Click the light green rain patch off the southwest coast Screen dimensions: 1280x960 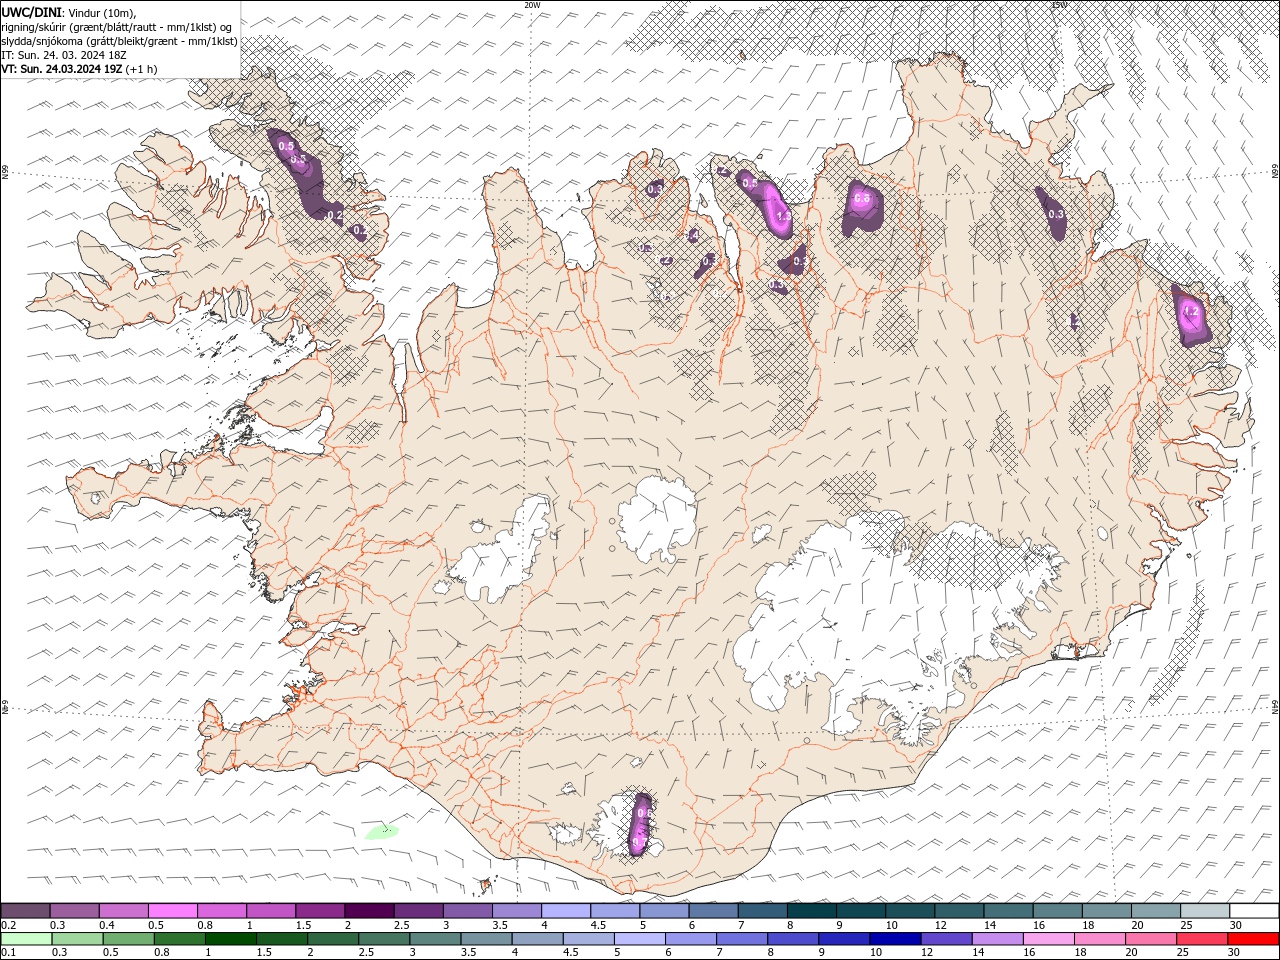pyautogui.click(x=382, y=831)
